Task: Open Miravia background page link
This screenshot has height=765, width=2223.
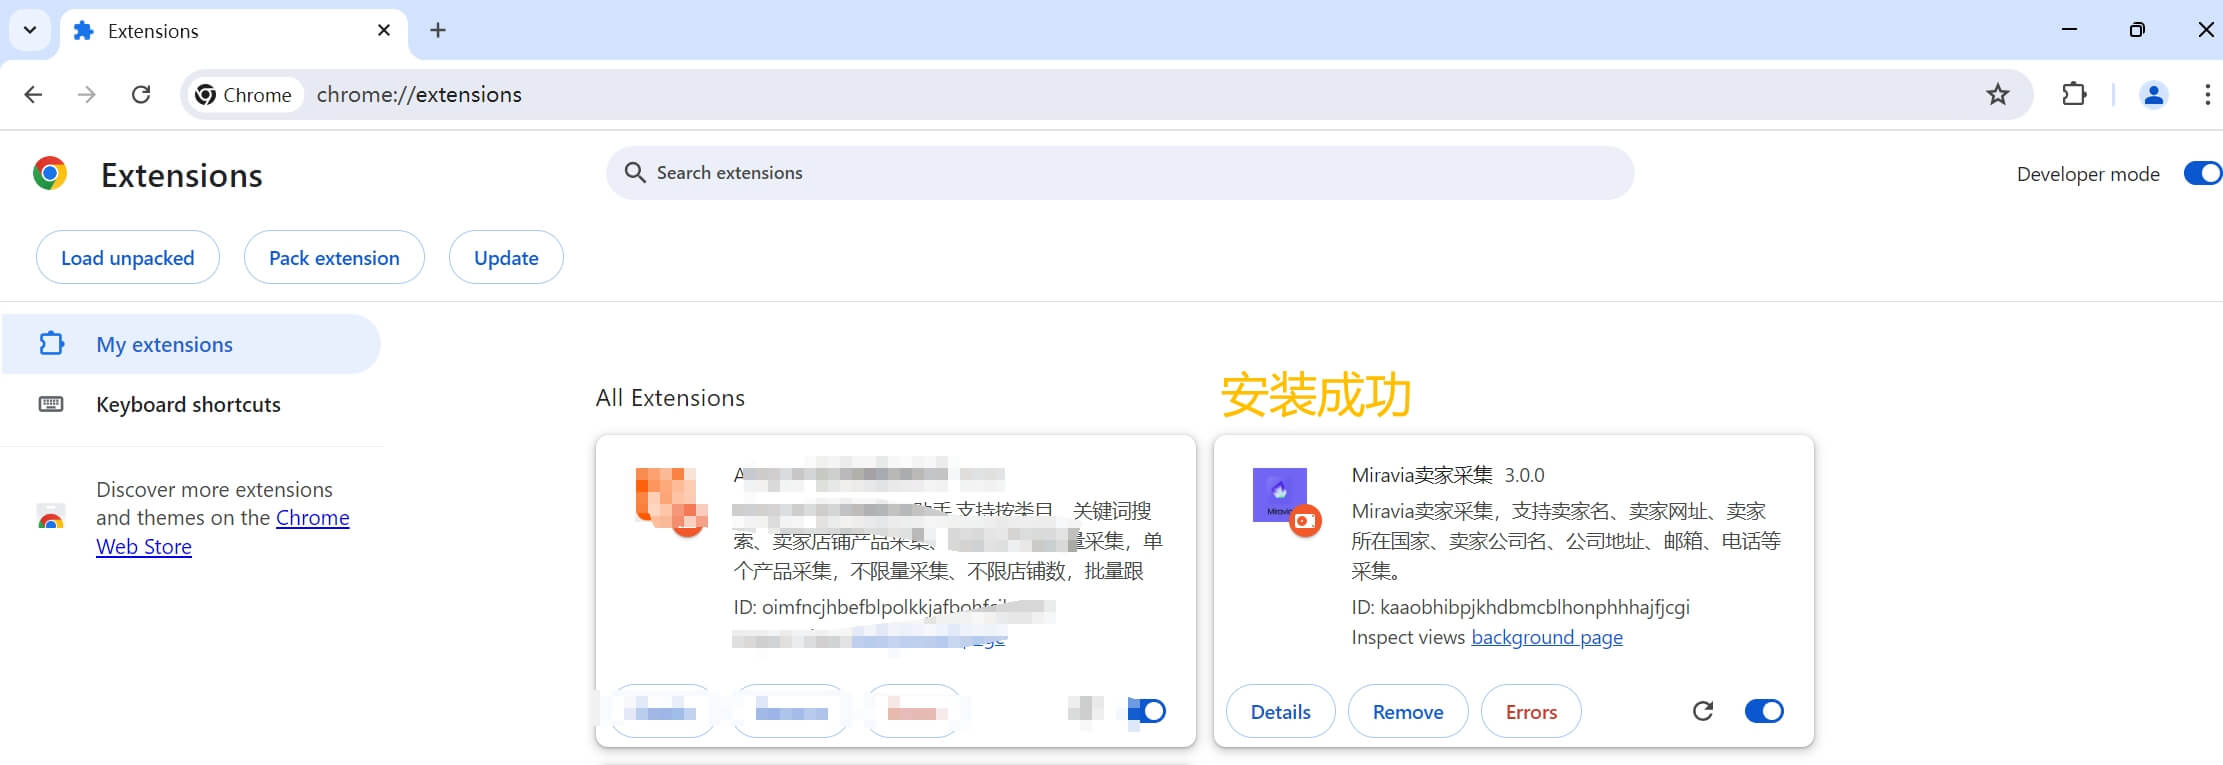Action: pos(1547,638)
